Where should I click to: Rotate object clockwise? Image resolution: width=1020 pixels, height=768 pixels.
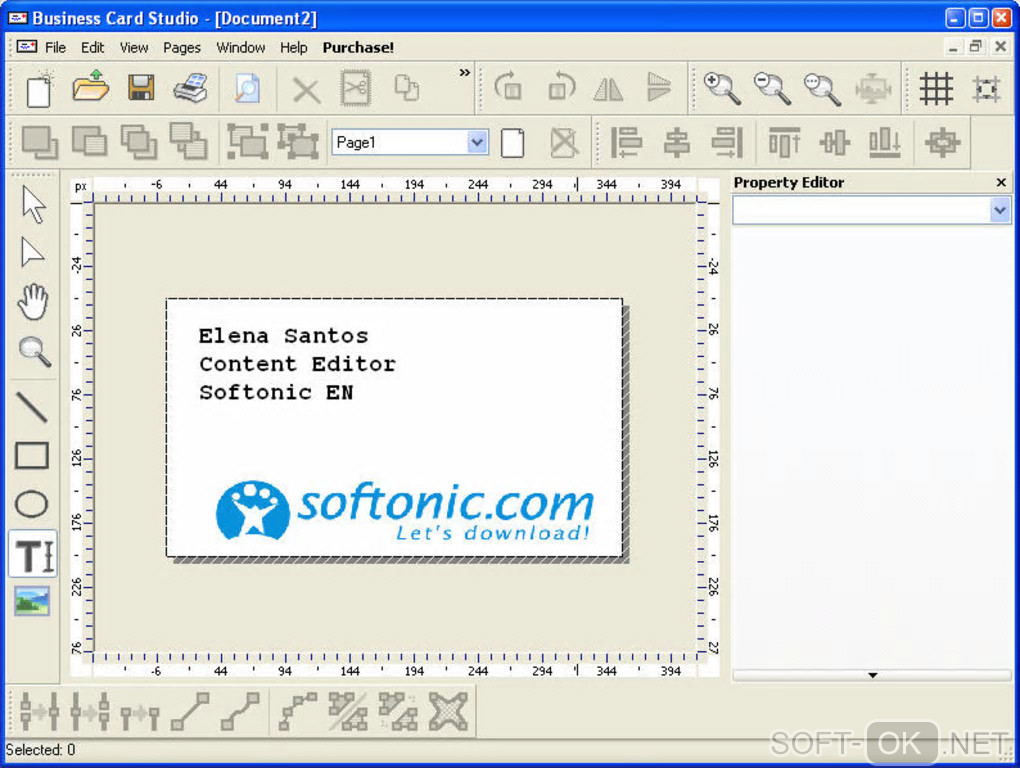509,86
